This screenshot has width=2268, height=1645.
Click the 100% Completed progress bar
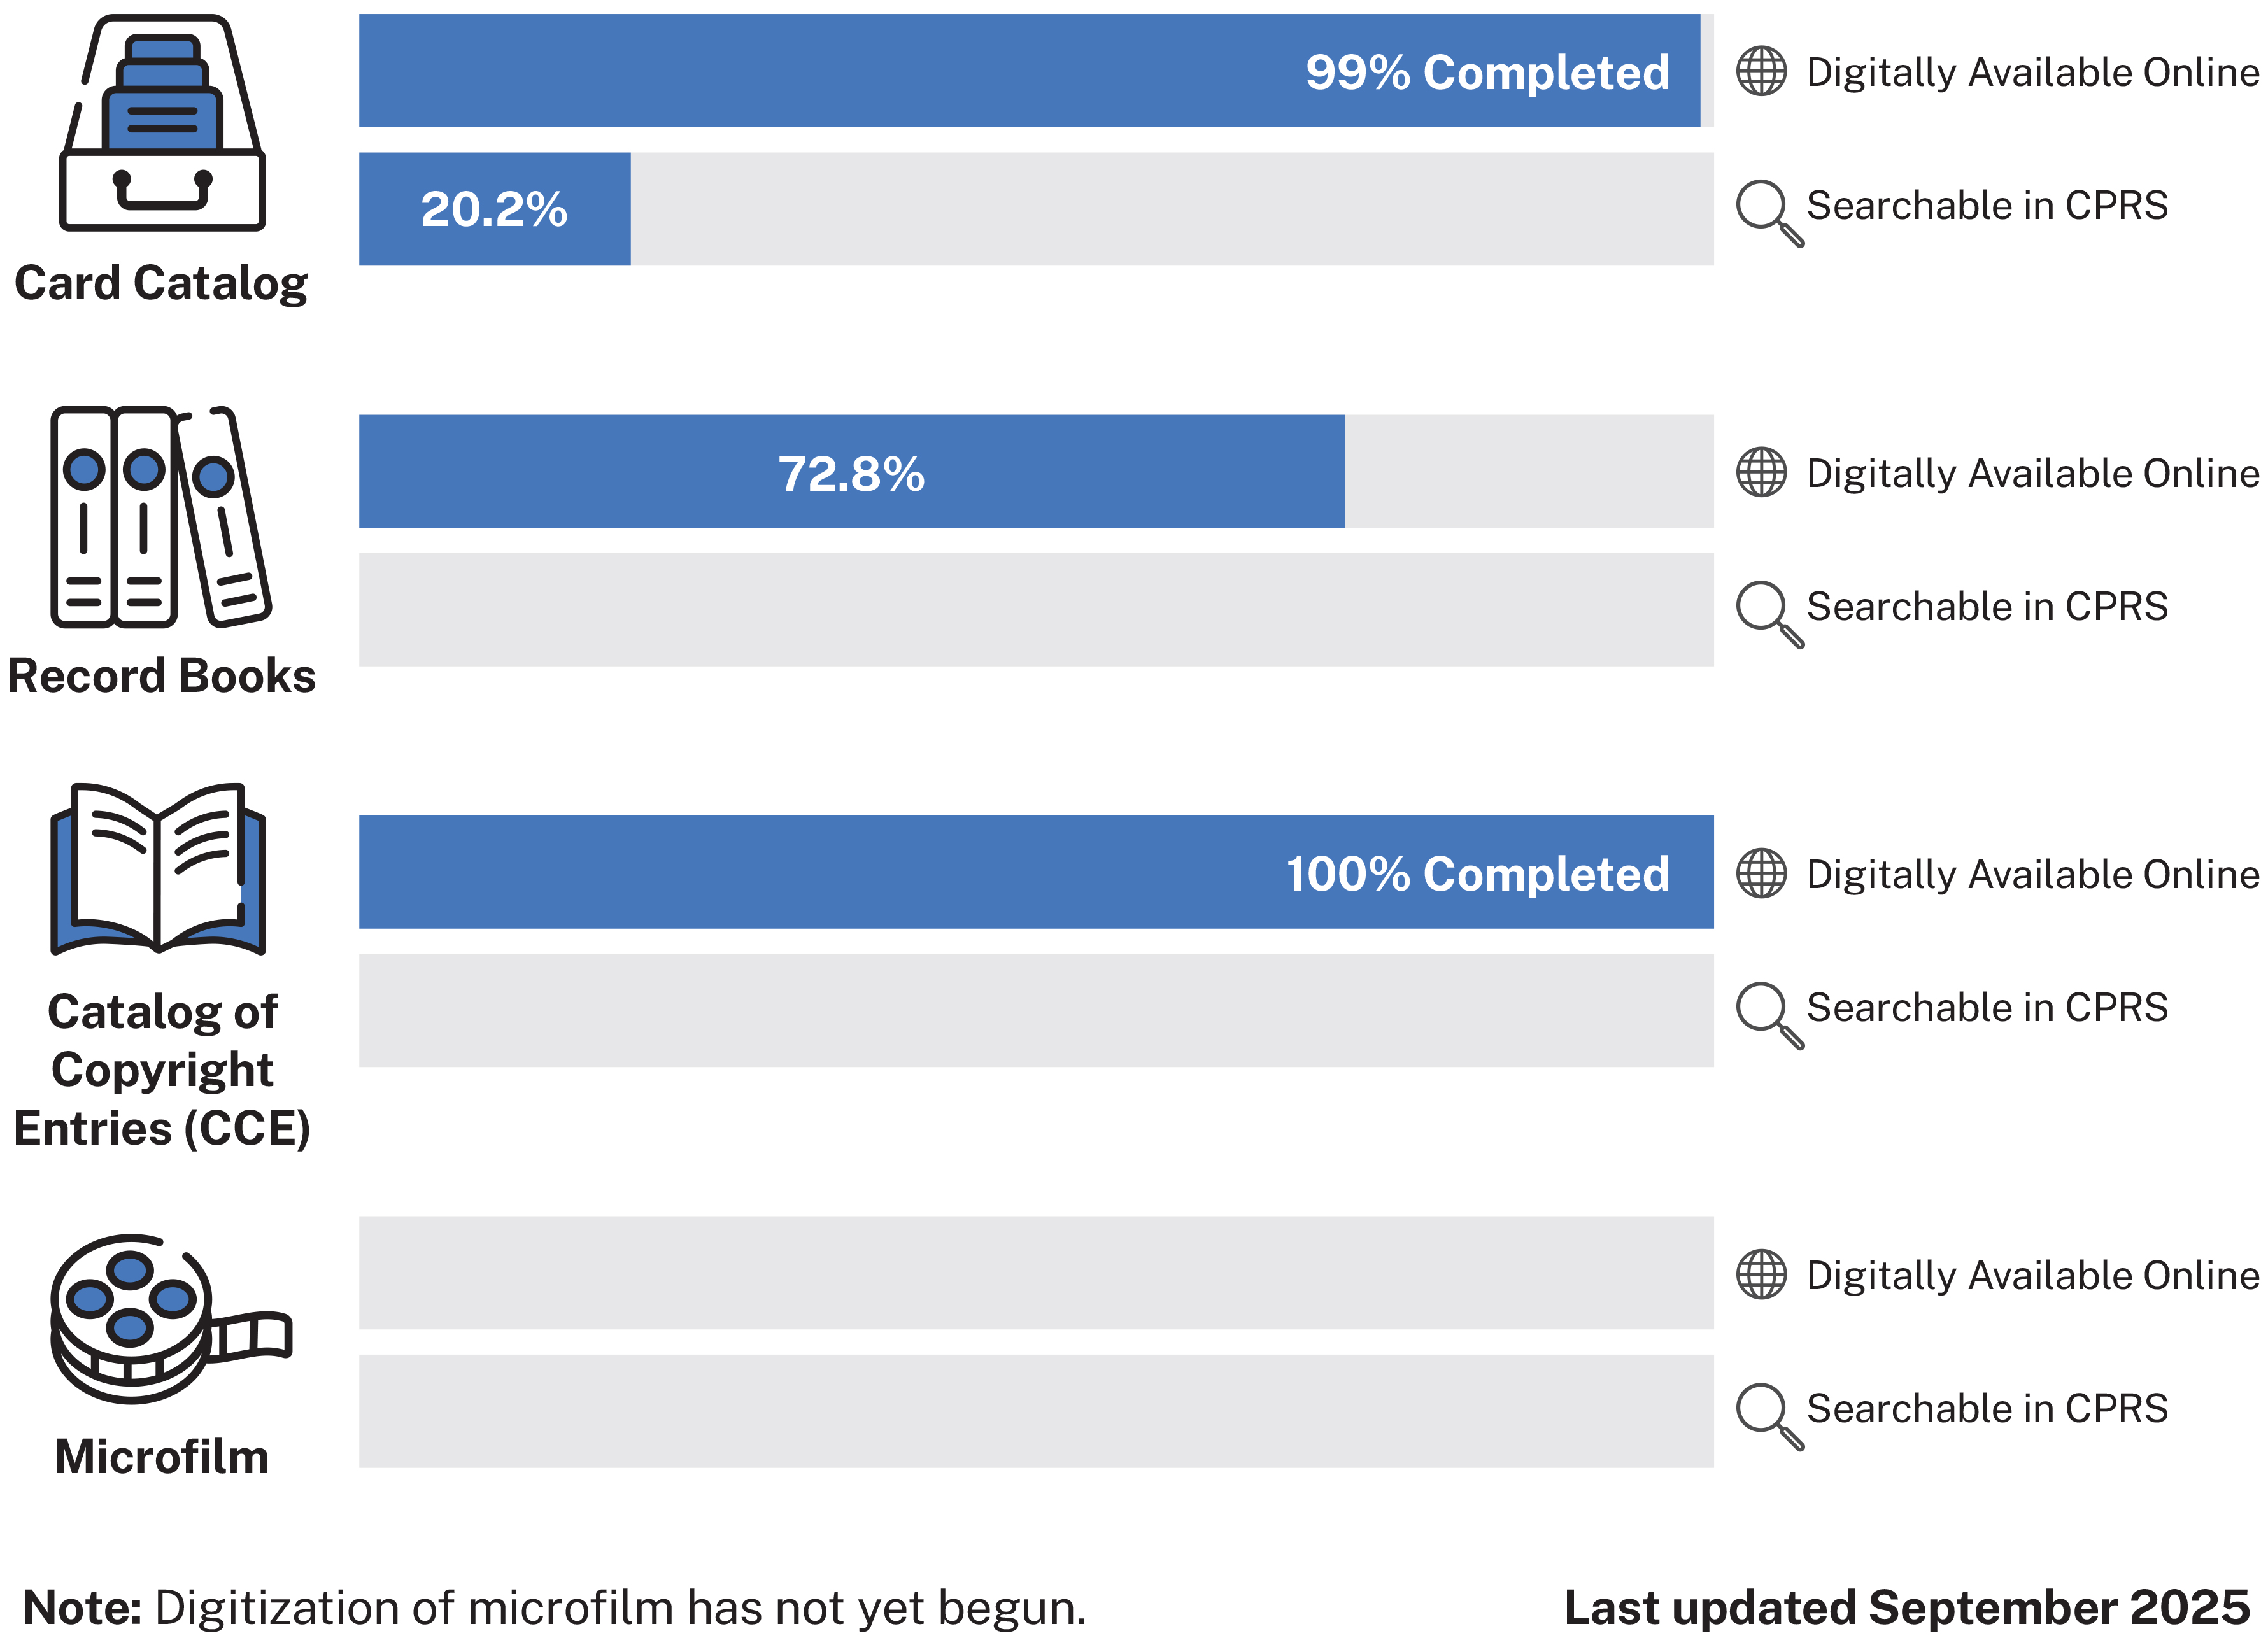[x=1035, y=873]
